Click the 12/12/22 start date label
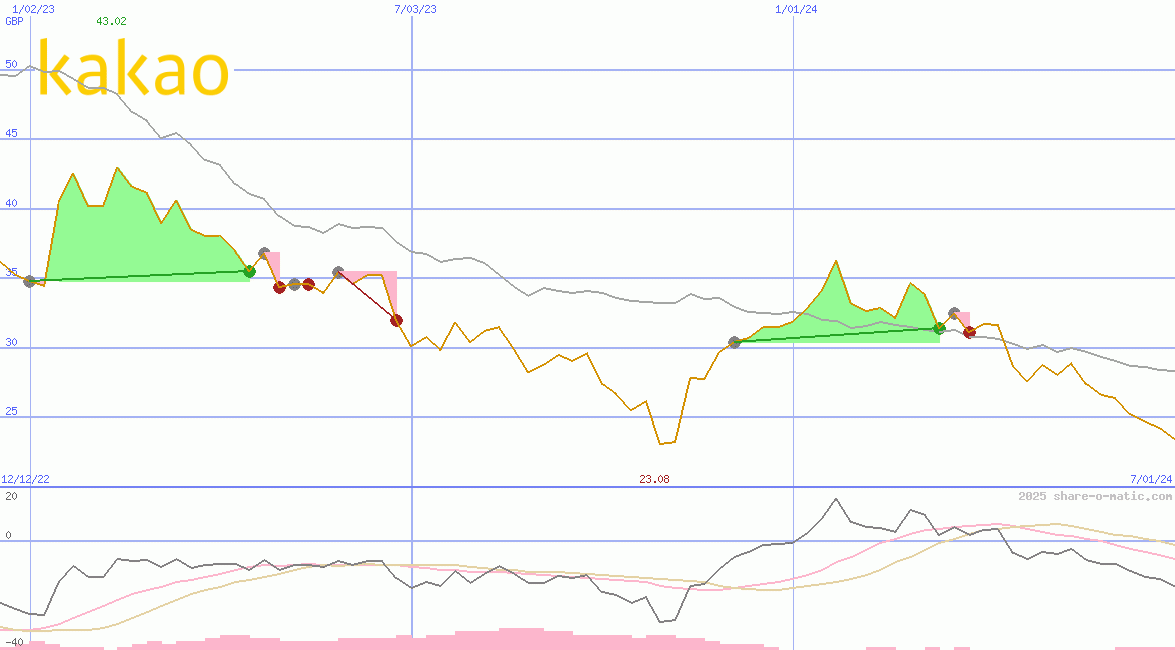The height and width of the screenshot is (650, 1175). point(25,479)
